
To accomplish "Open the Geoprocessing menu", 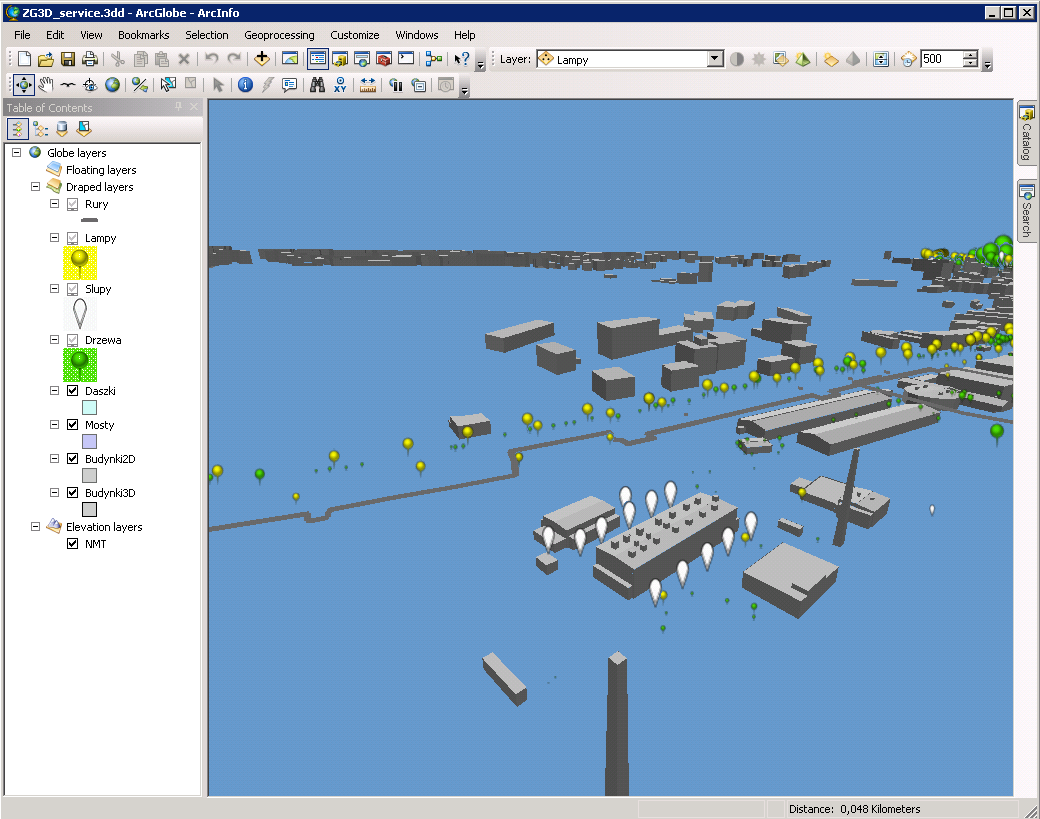I will (279, 35).
